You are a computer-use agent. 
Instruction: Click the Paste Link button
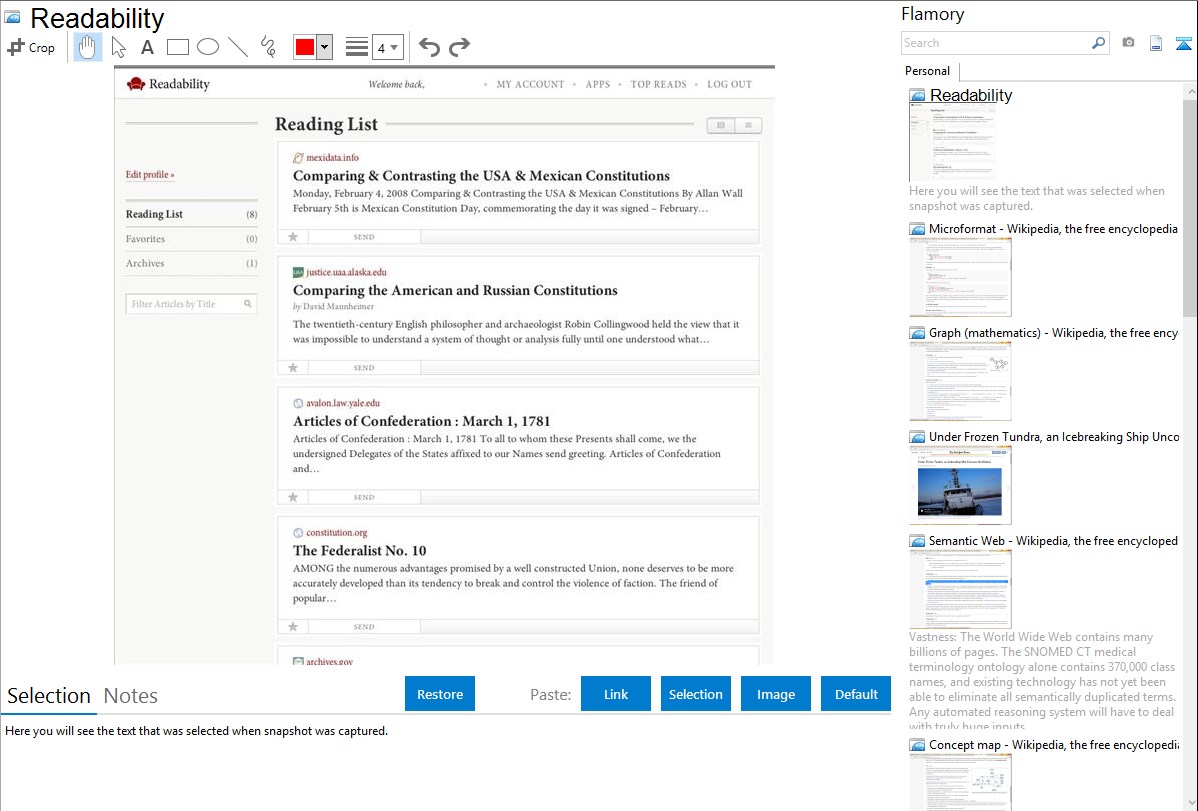click(x=616, y=694)
